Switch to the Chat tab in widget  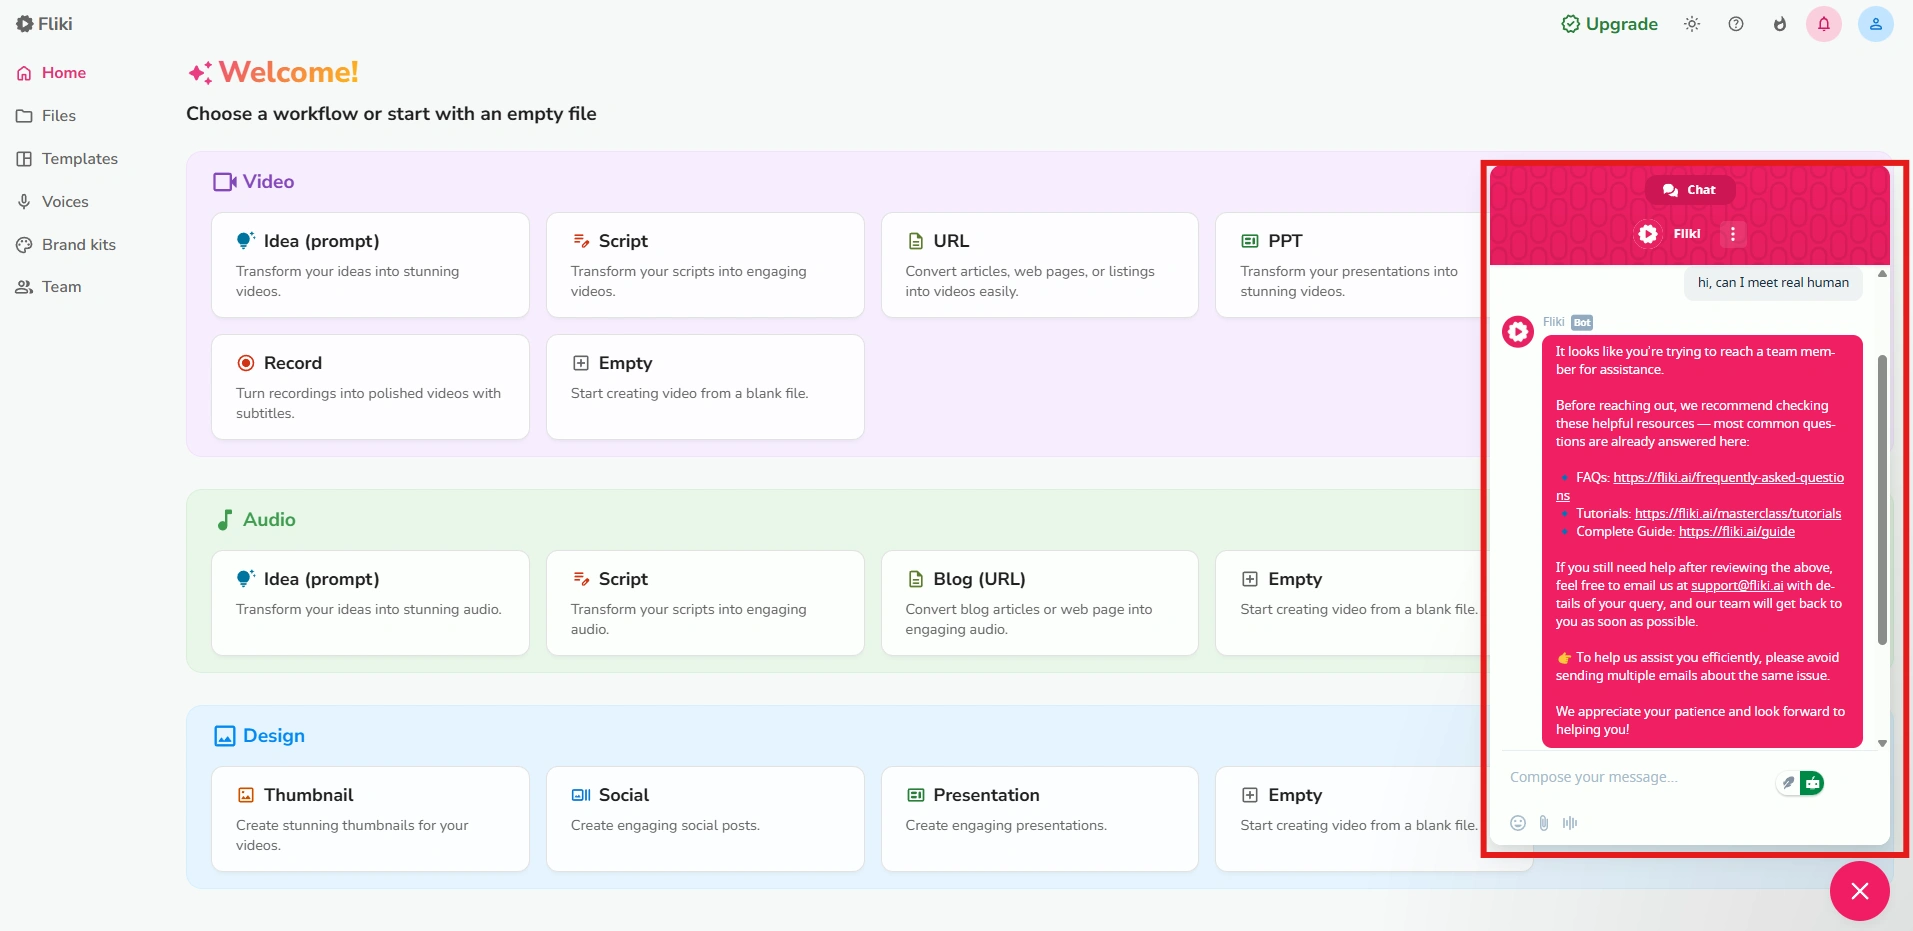1690,190
